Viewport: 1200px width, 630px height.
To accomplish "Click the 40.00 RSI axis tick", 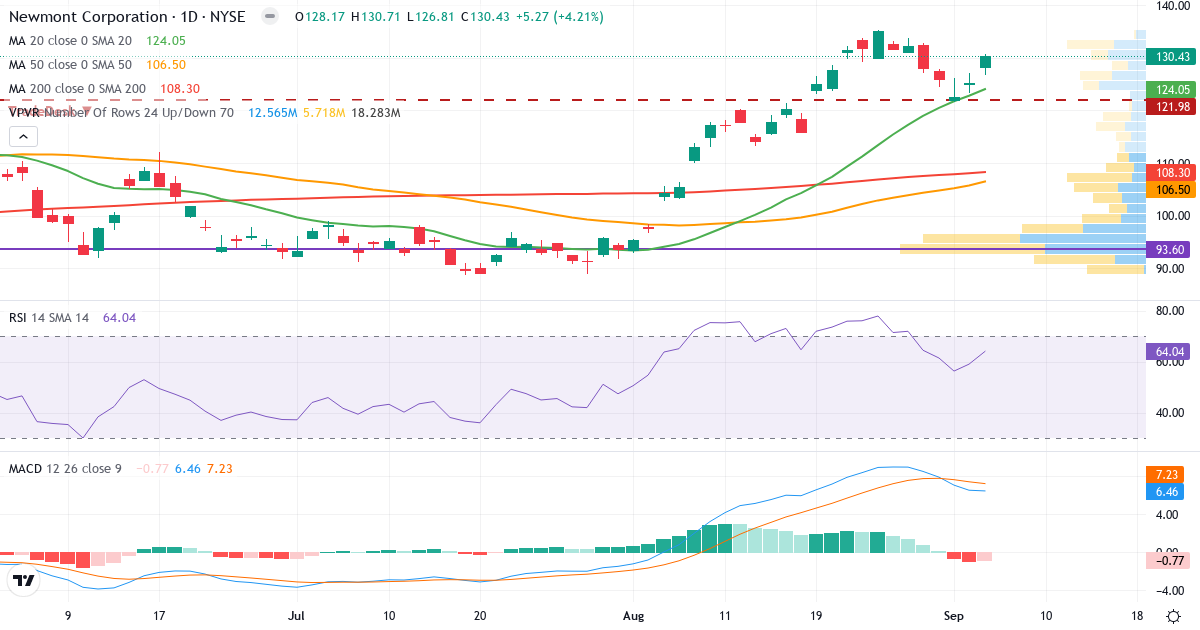I will 1172,412.
